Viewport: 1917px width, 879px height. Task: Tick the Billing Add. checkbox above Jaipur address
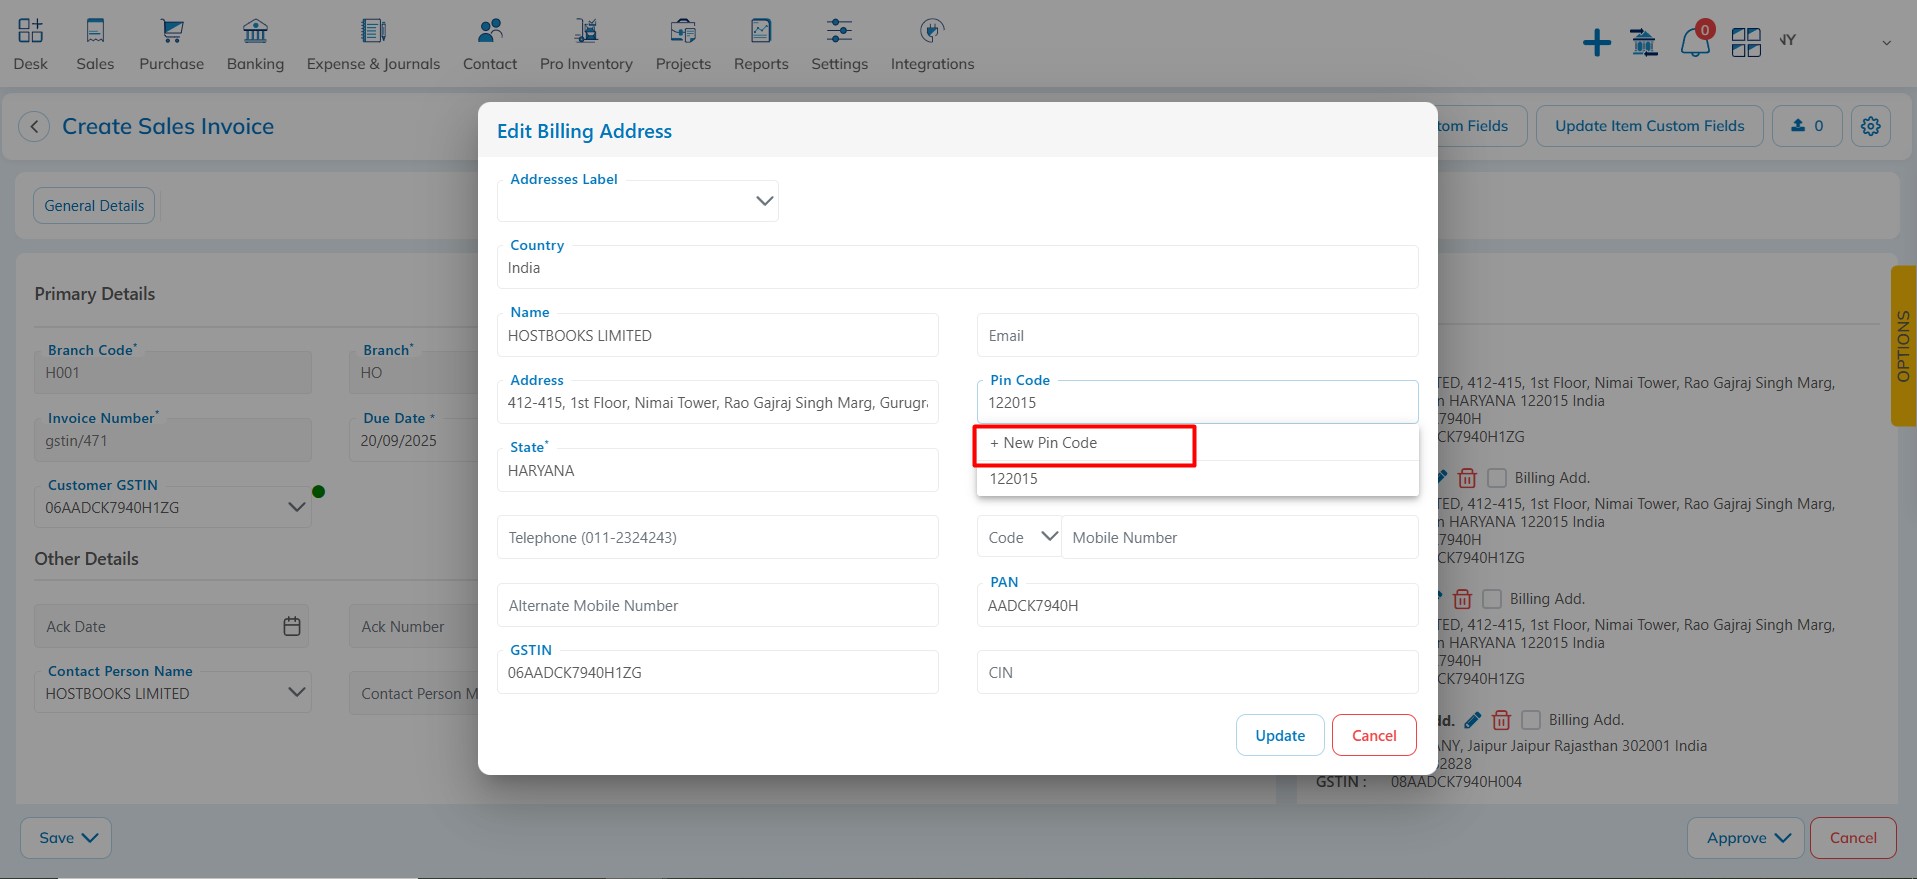click(x=1531, y=720)
